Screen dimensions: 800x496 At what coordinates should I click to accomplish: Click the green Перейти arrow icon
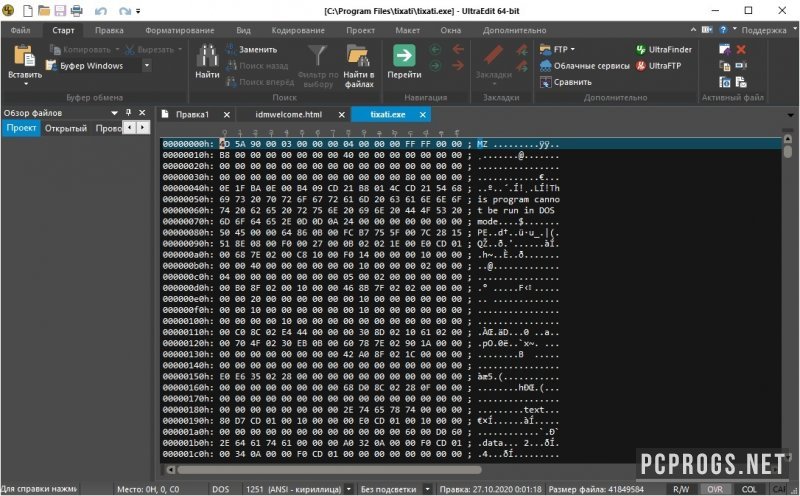[404, 56]
